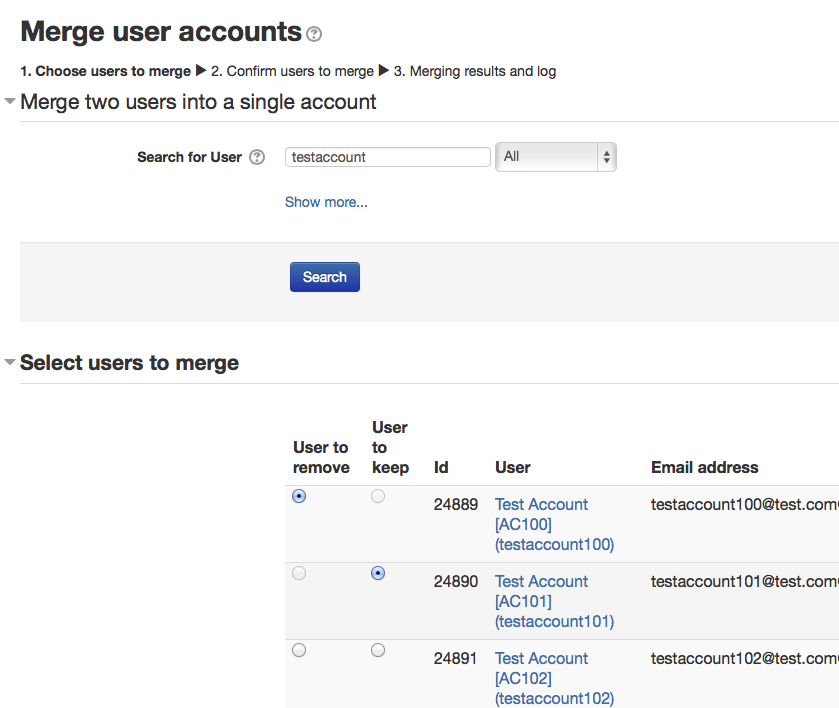Select keep radio for user 24890

(378, 573)
